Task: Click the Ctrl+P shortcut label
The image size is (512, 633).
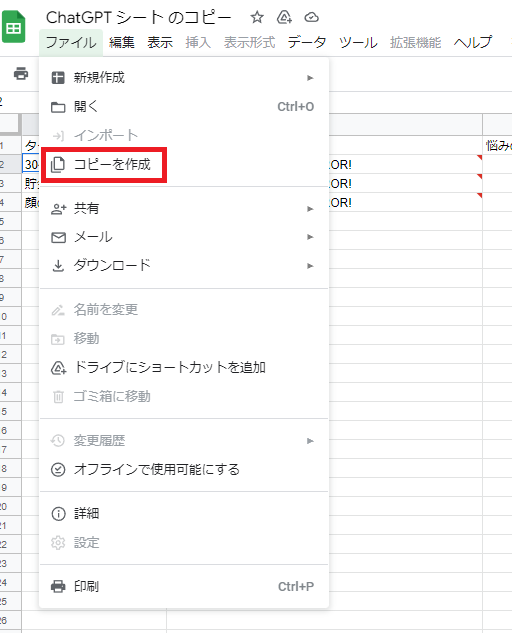Action: 296,587
